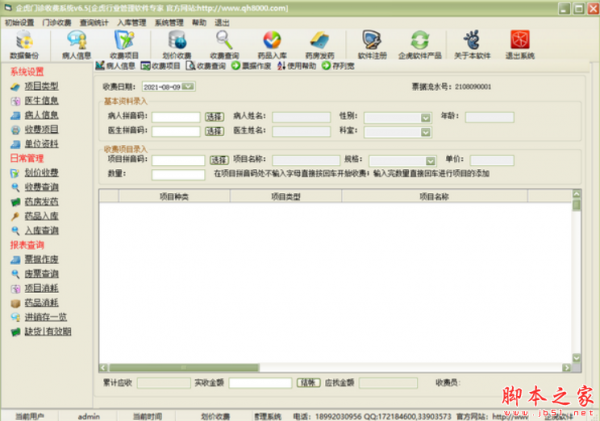
Task: Click the 药品入库 toolbar icon
Action: tap(272, 45)
